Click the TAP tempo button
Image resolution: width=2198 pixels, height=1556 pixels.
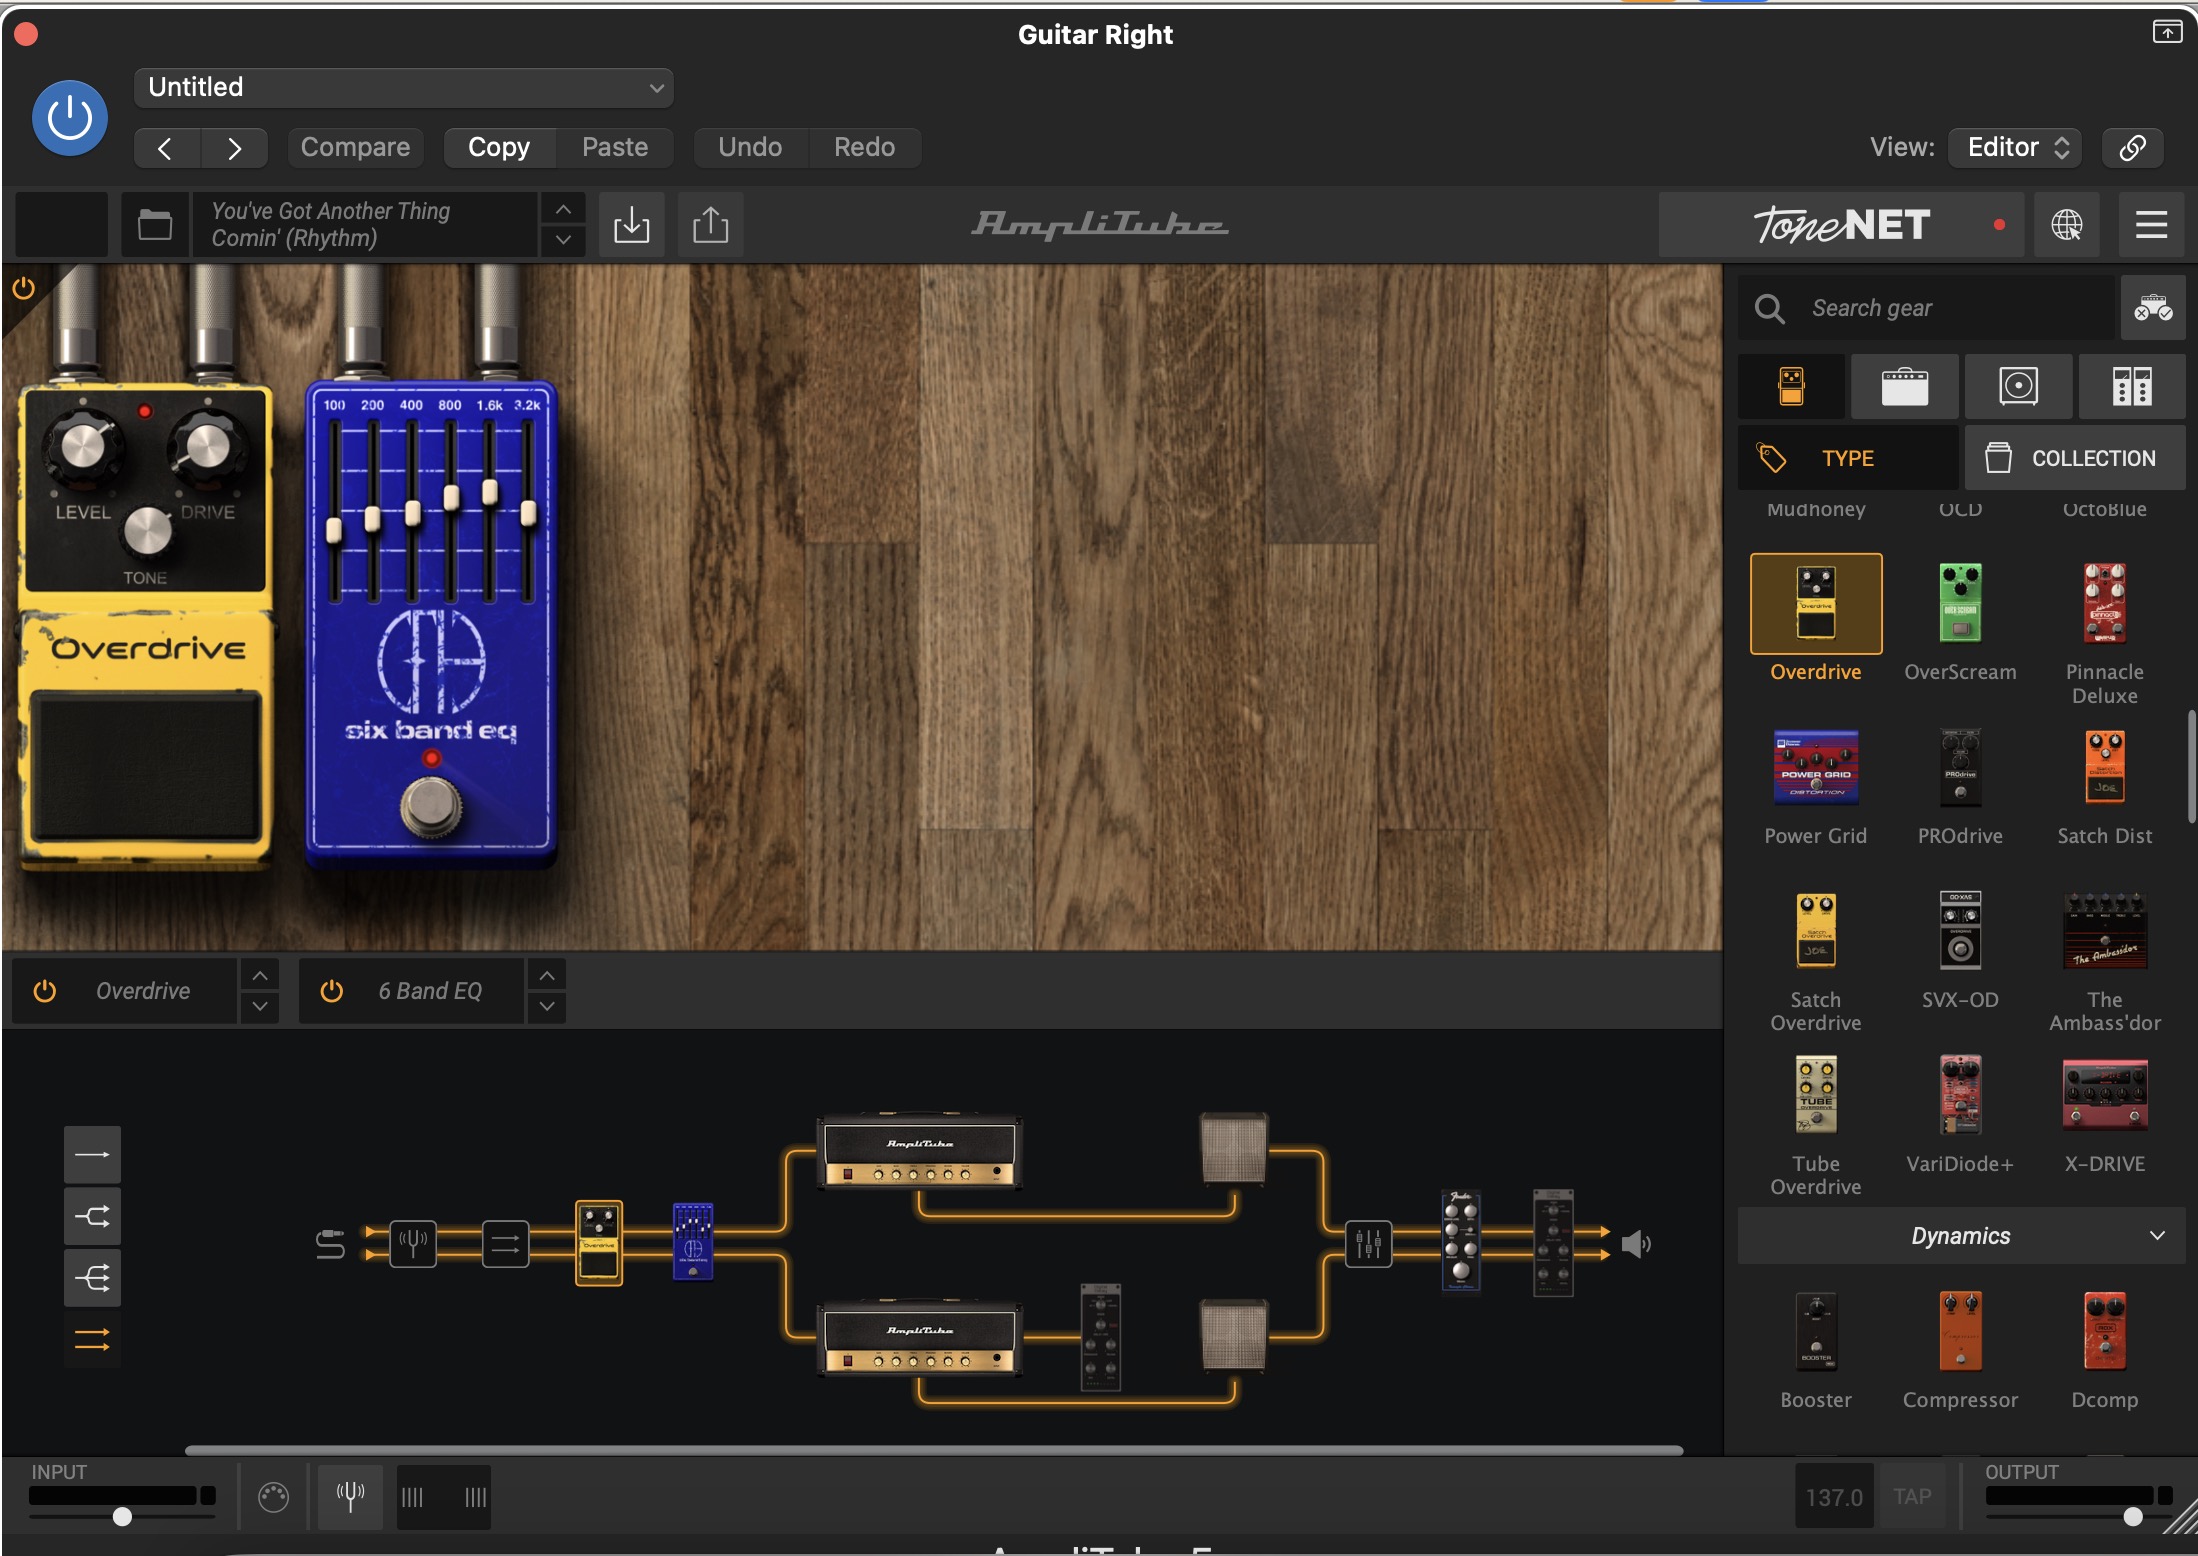[x=1912, y=1497]
